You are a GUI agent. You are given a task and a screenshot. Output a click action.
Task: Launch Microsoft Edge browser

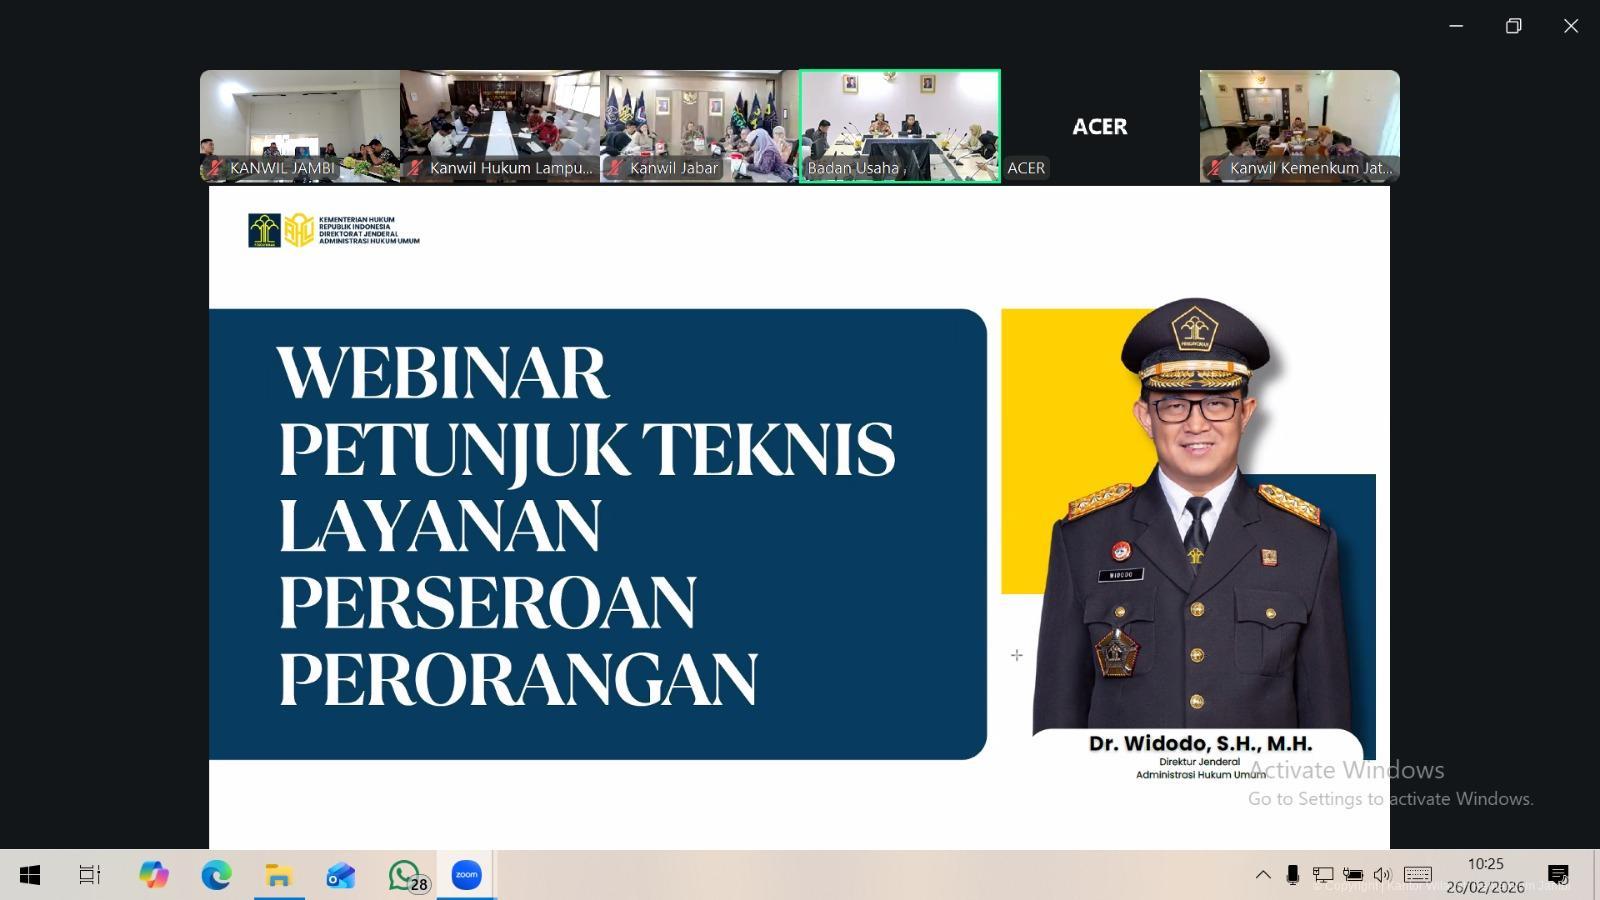click(215, 874)
